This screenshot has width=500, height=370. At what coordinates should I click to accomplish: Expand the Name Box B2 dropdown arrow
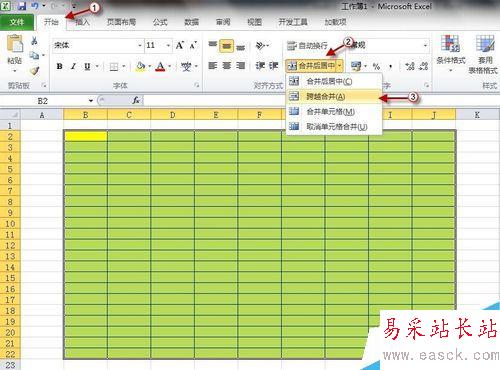(91, 101)
